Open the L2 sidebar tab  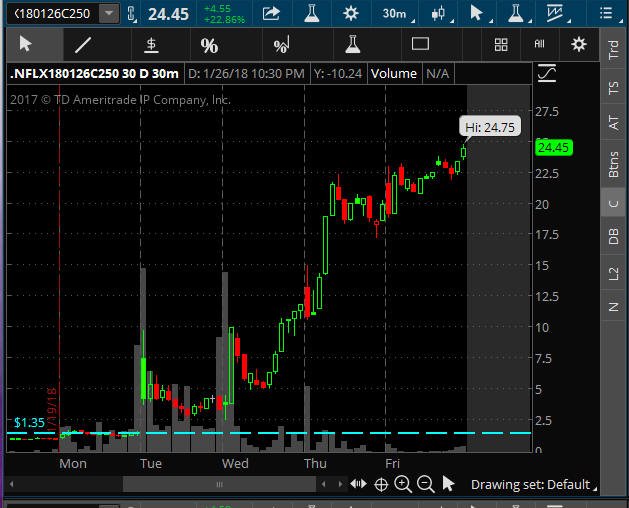[x=614, y=274]
